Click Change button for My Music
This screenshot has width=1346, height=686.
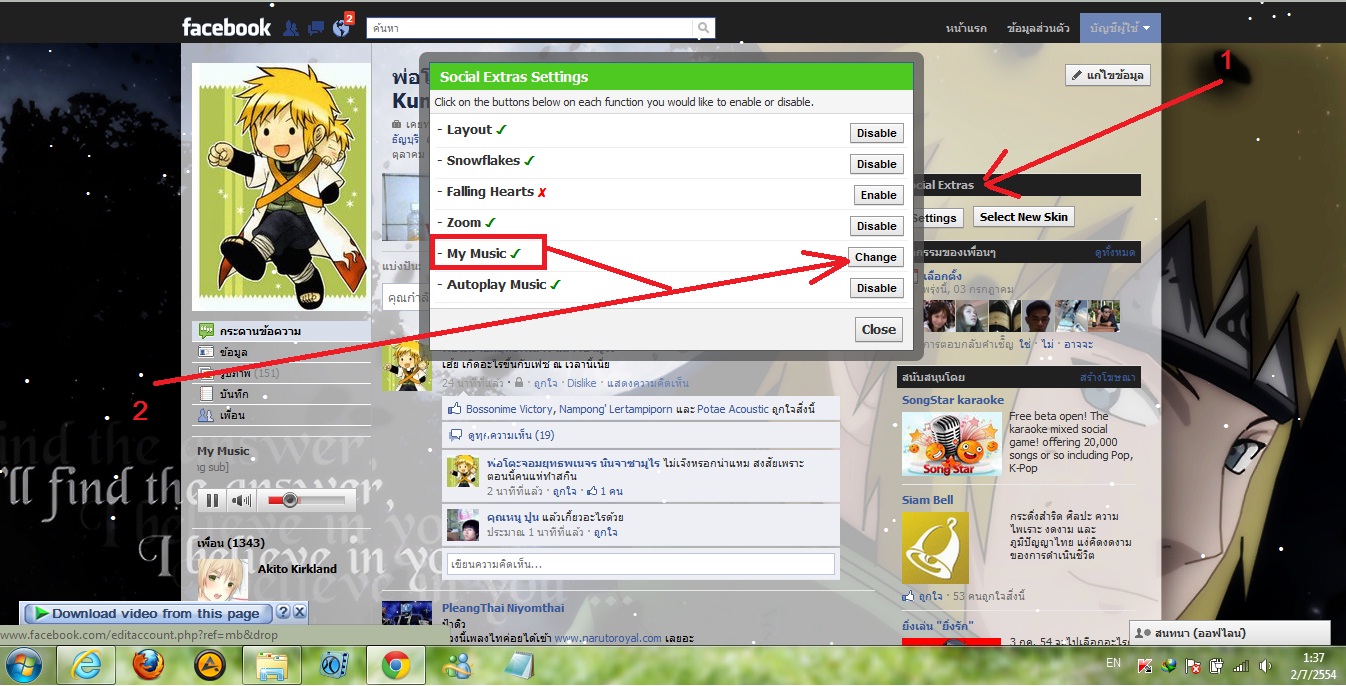[x=875, y=257]
